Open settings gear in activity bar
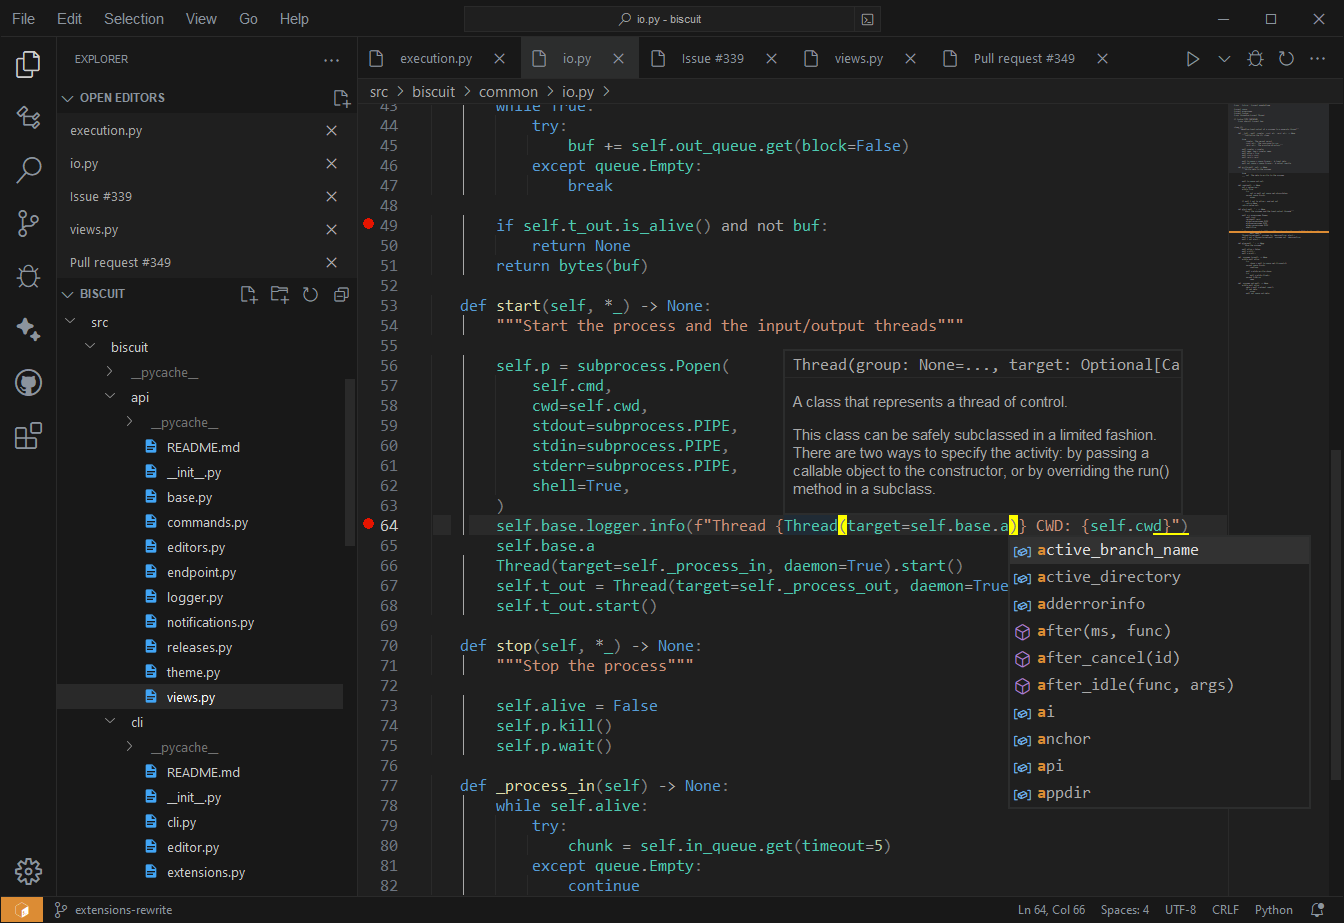Viewport: 1344px width, 923px height. tap(28, 871)
